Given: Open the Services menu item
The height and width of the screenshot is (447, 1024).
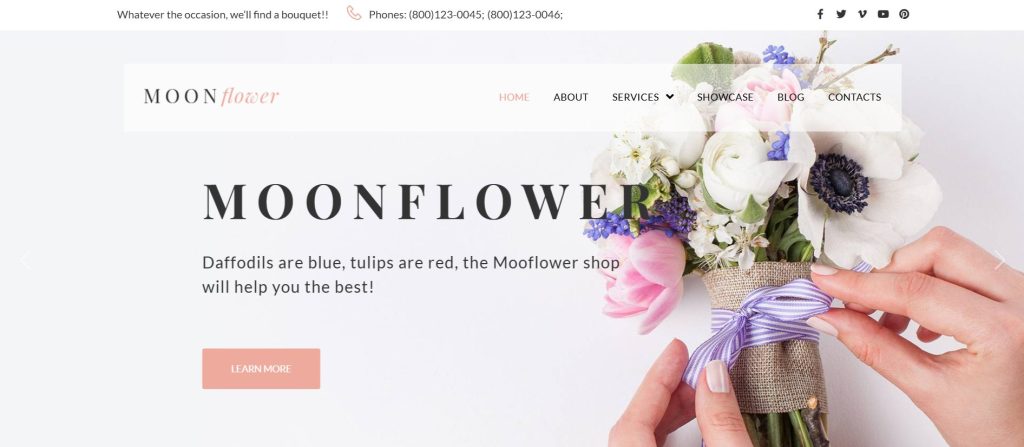Looking at the screenshot, I should coord(635,97).
